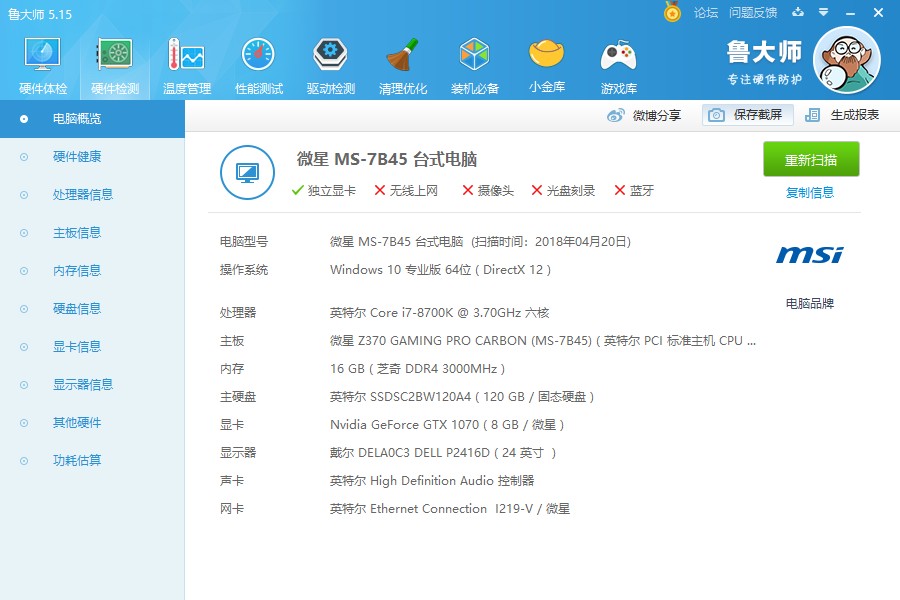Click the report icon for 生成报表
Viewport: 900px width, 600px height.
click(x=812, y=115)
